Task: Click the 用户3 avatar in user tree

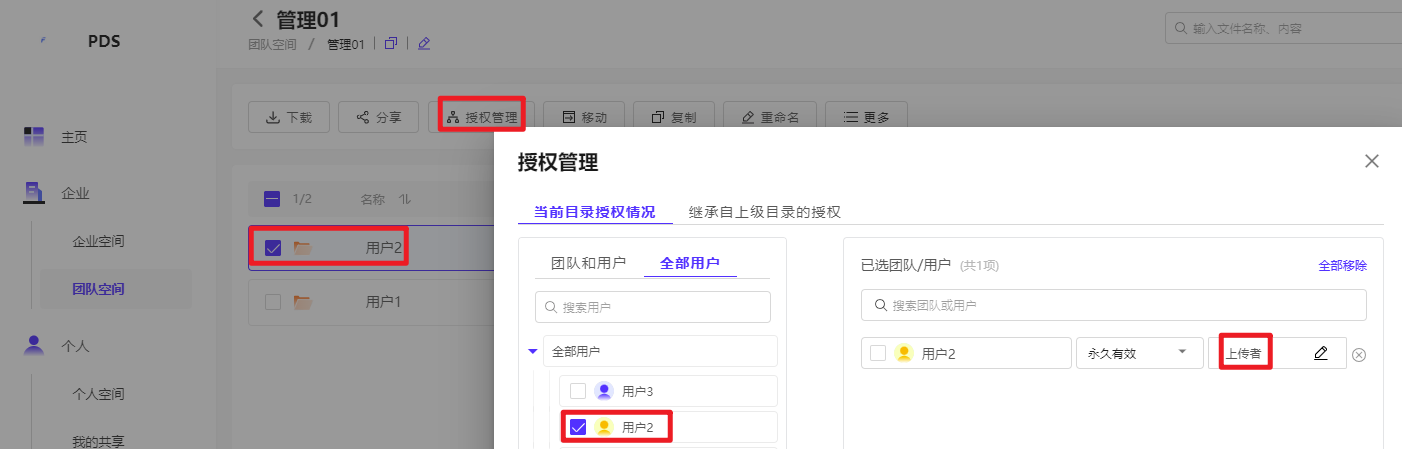Action: coord(603,391)
